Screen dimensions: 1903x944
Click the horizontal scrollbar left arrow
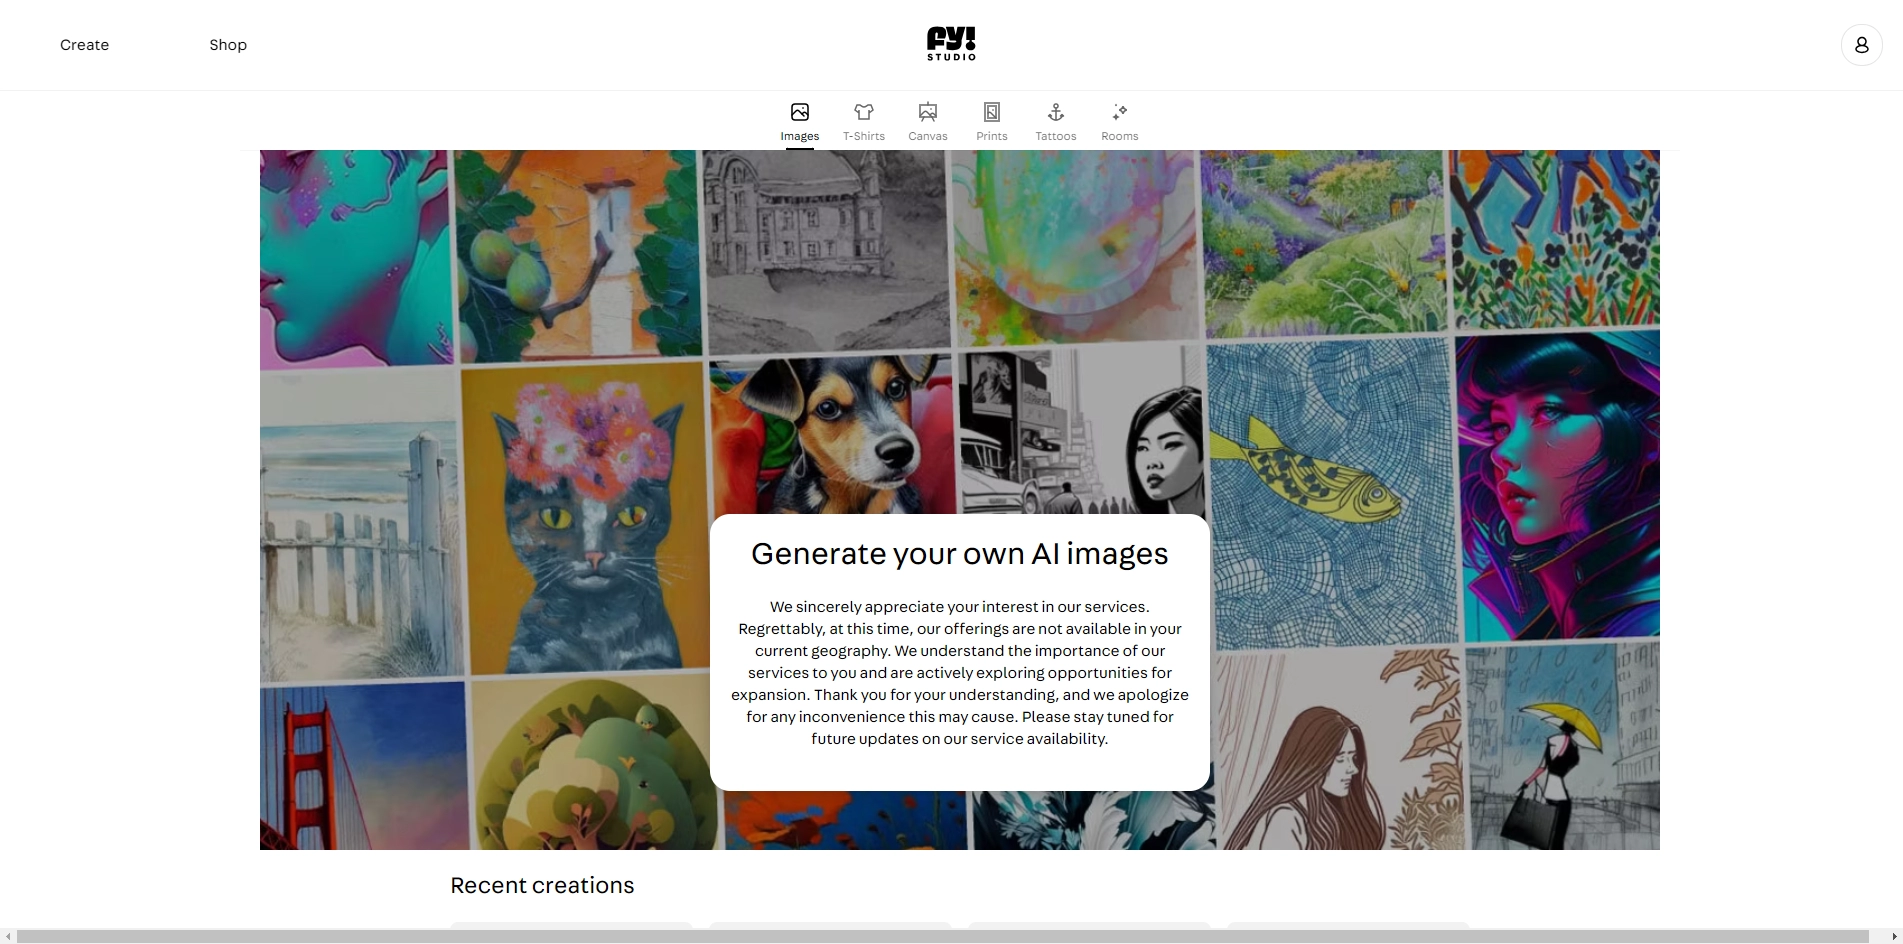(x=8, y=937)
